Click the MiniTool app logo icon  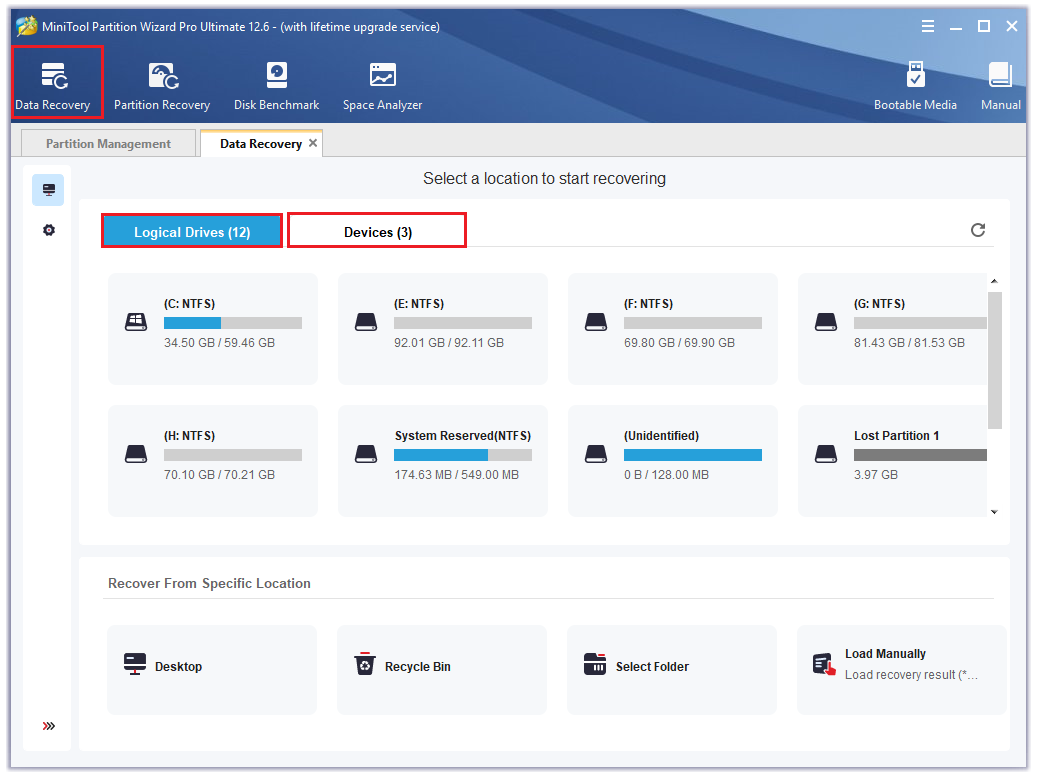27,27
